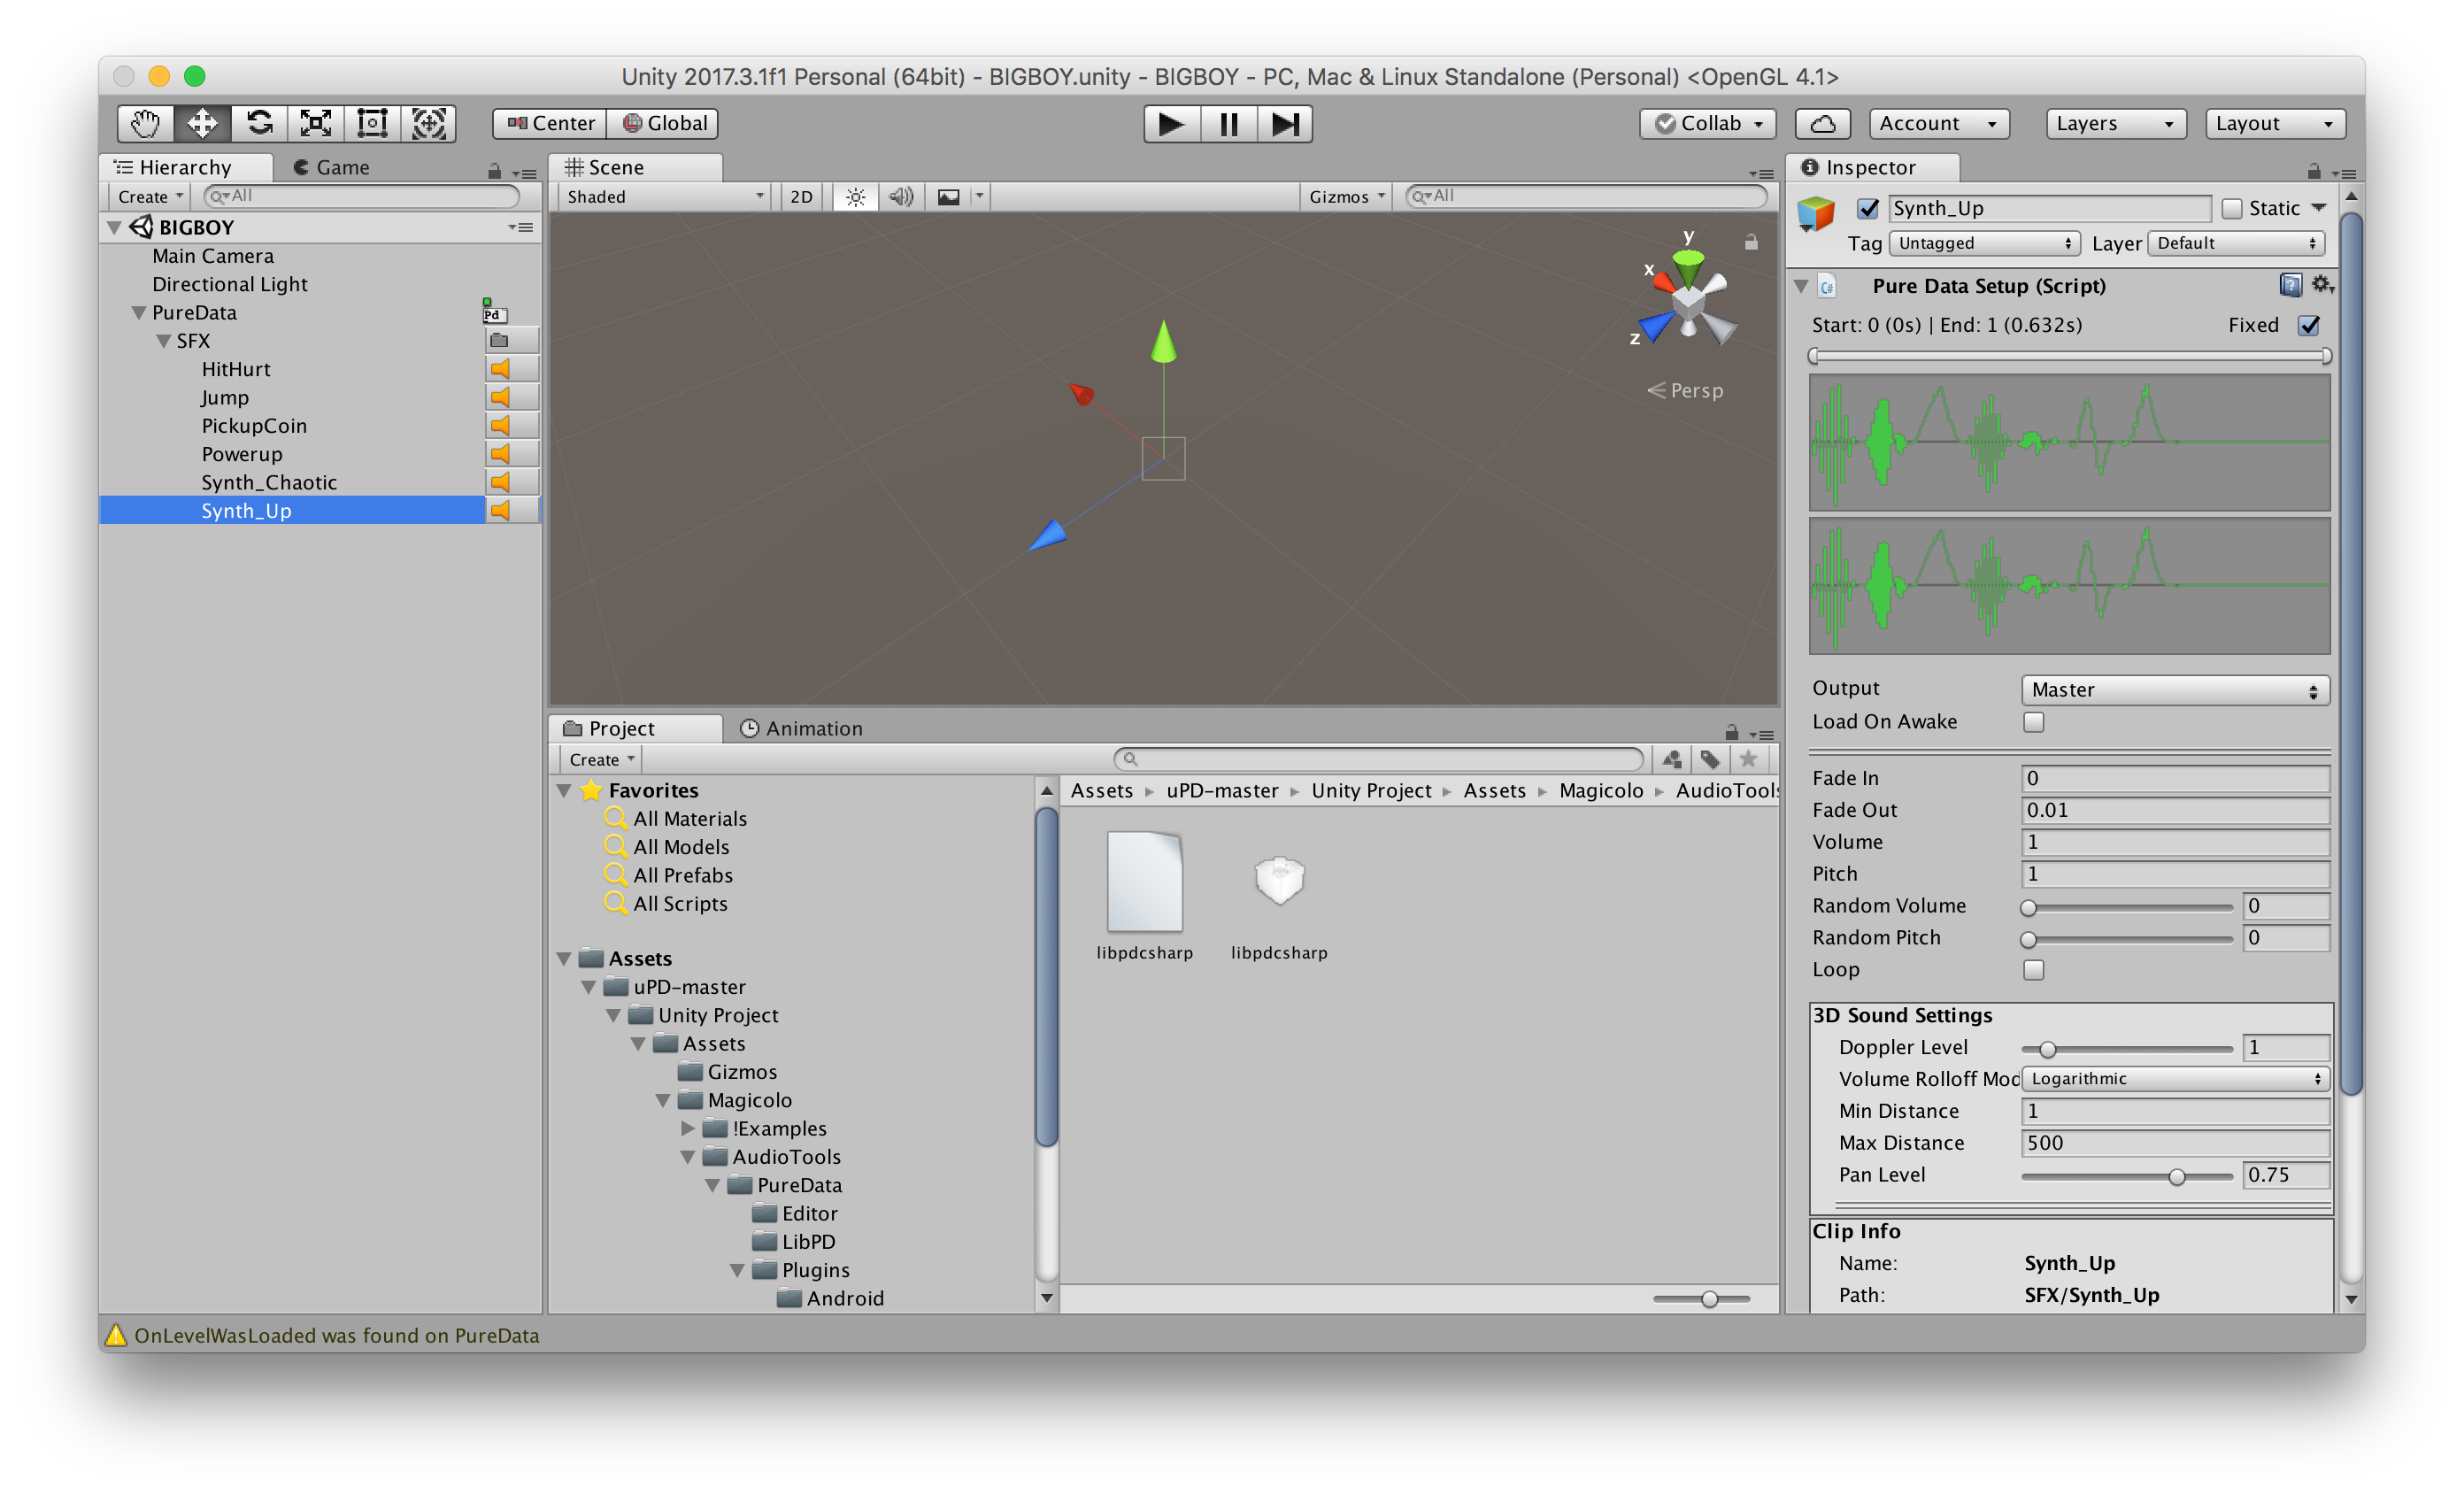Select the Move tool
The height and width of the screenshot is (1494, 2464).
pyautogui.click(x=202, y=123)
